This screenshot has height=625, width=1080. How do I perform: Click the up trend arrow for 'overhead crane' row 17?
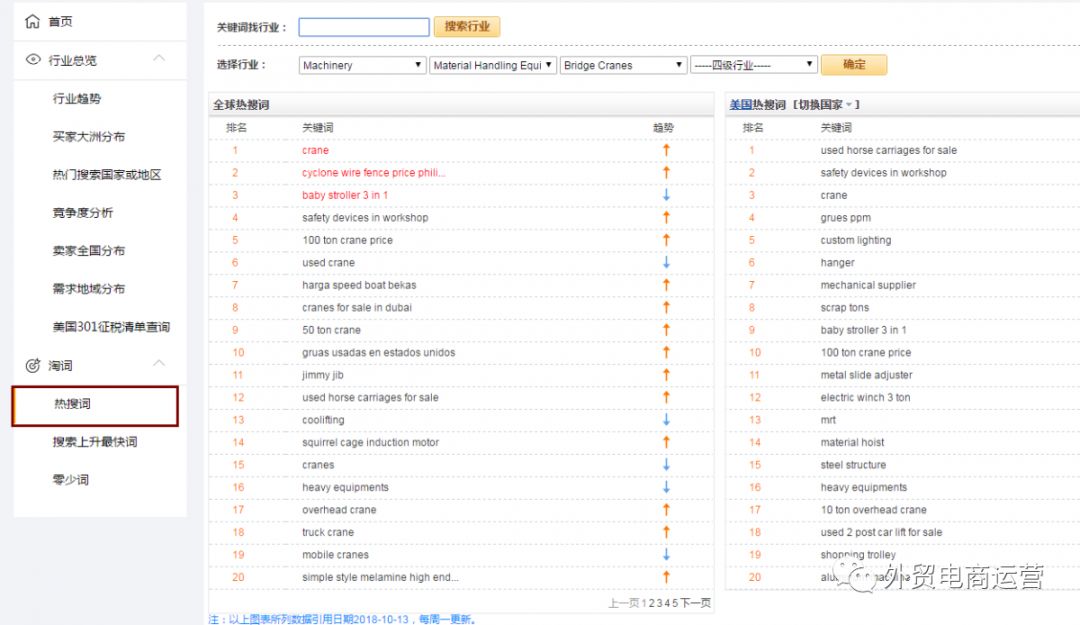[x=666, y=509]
